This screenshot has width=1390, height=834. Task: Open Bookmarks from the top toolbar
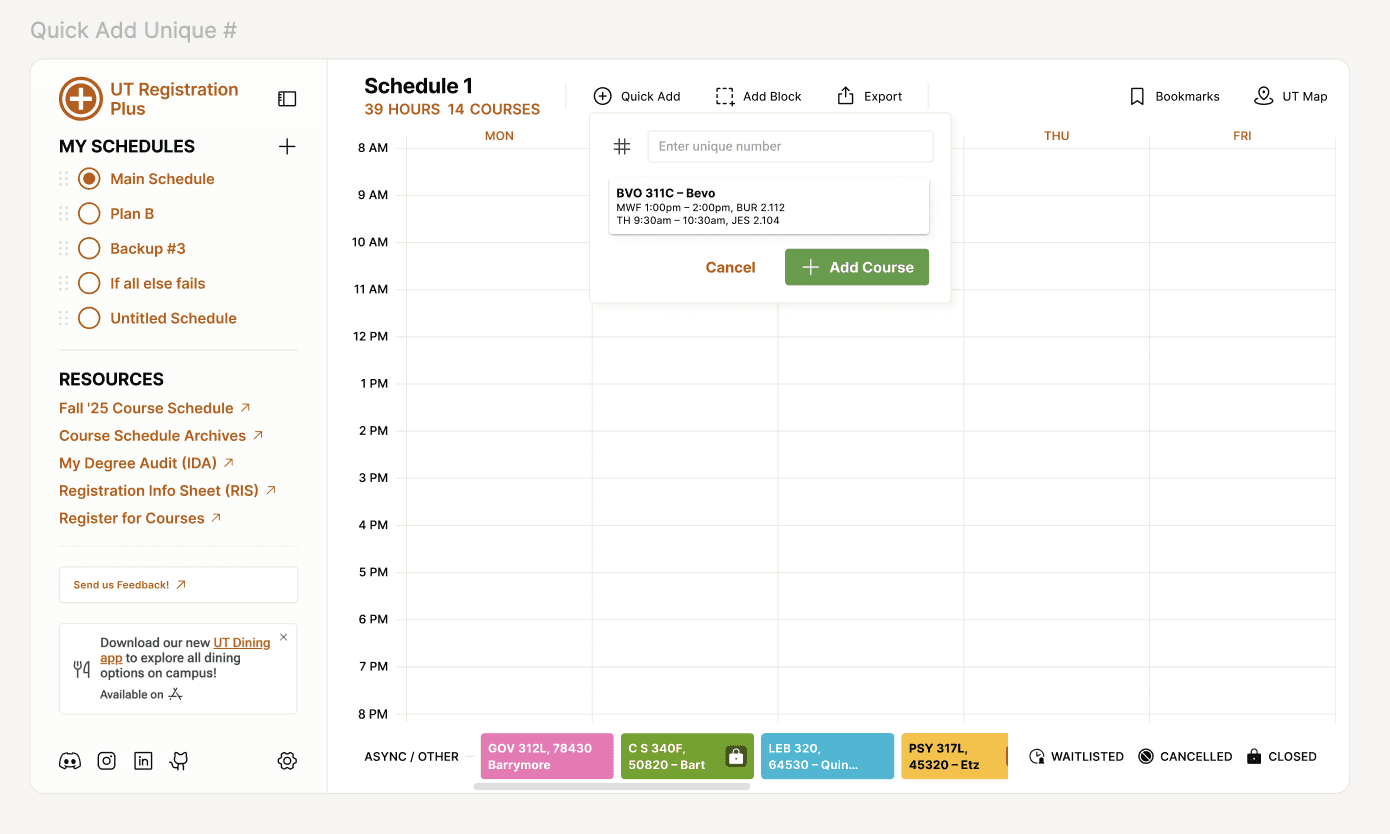tap(1174, 96)
